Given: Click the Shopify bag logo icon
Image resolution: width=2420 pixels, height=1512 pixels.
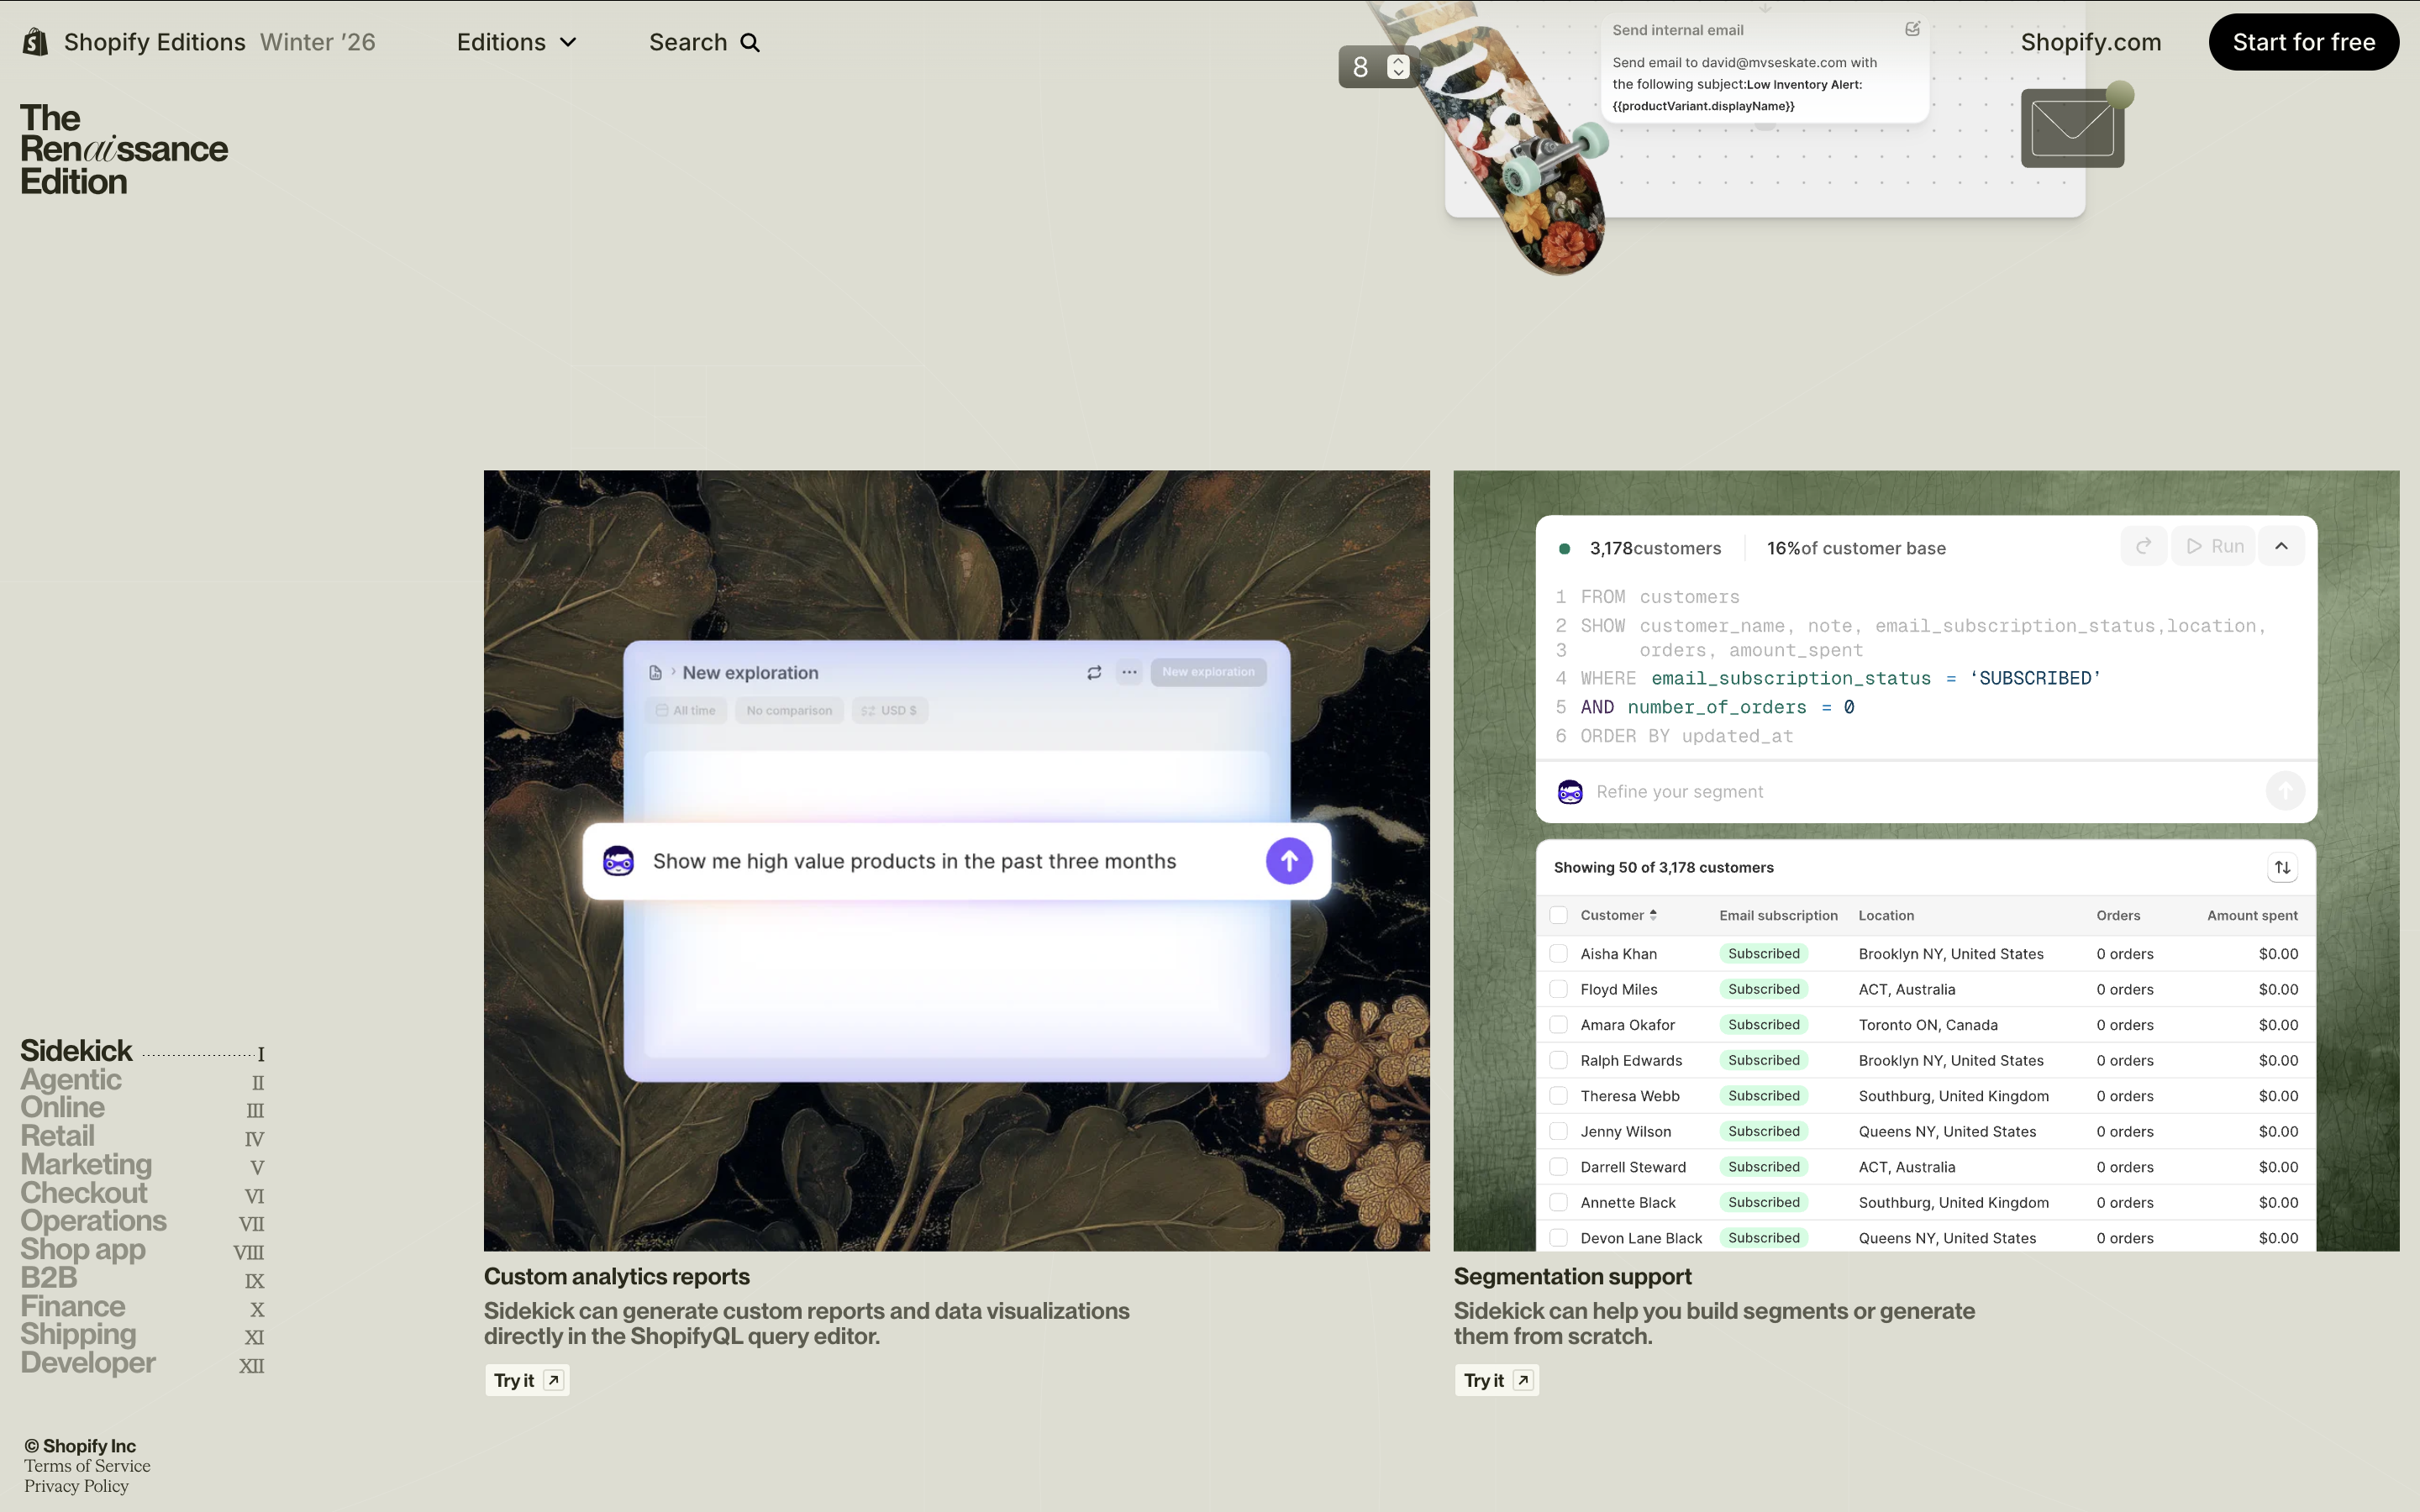Looking at the screenshot, I should pyautogui.click(x=36, y=42).
